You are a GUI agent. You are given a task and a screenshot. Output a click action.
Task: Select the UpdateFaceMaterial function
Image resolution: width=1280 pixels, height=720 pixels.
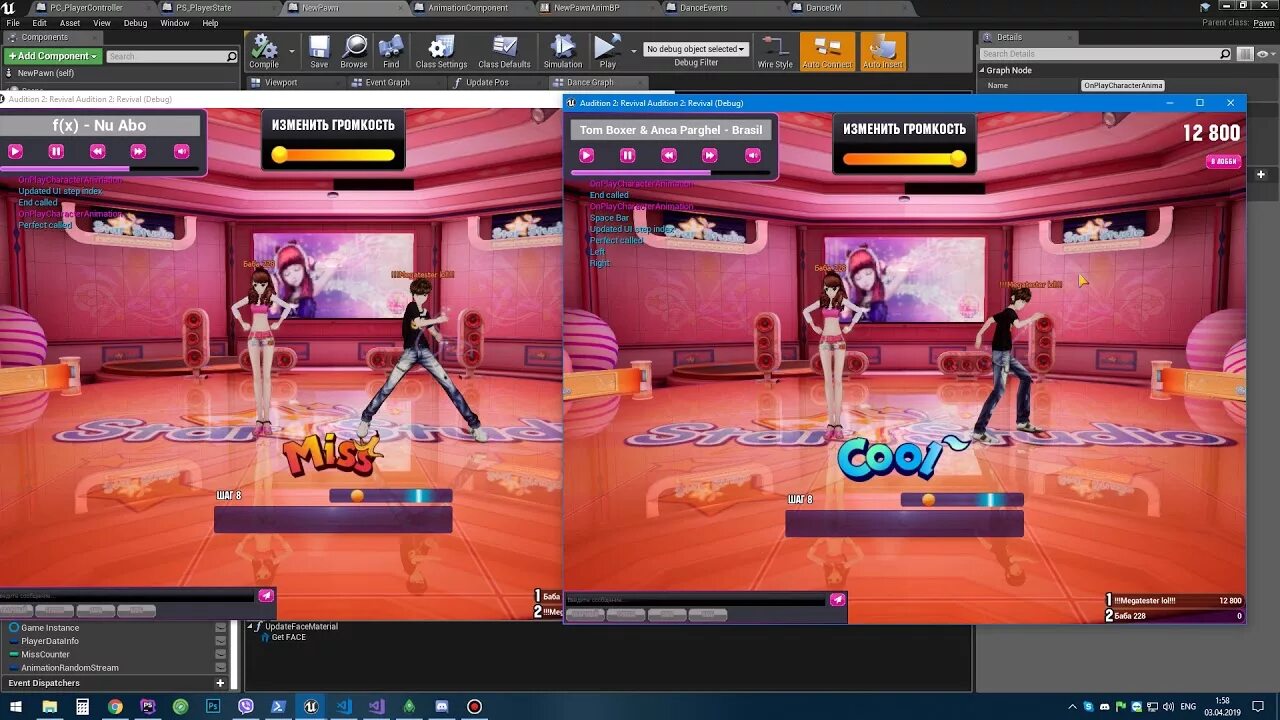coord(301,627)
